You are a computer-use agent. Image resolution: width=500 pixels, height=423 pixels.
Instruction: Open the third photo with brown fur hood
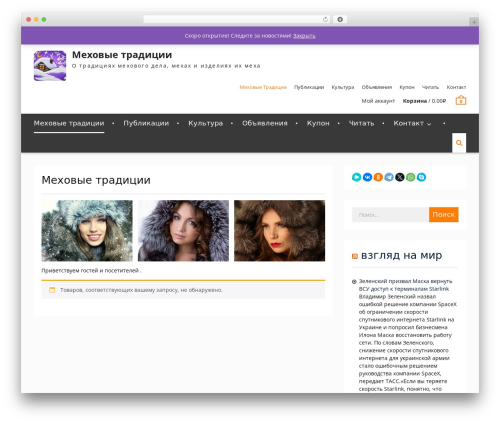click(279, 231)
